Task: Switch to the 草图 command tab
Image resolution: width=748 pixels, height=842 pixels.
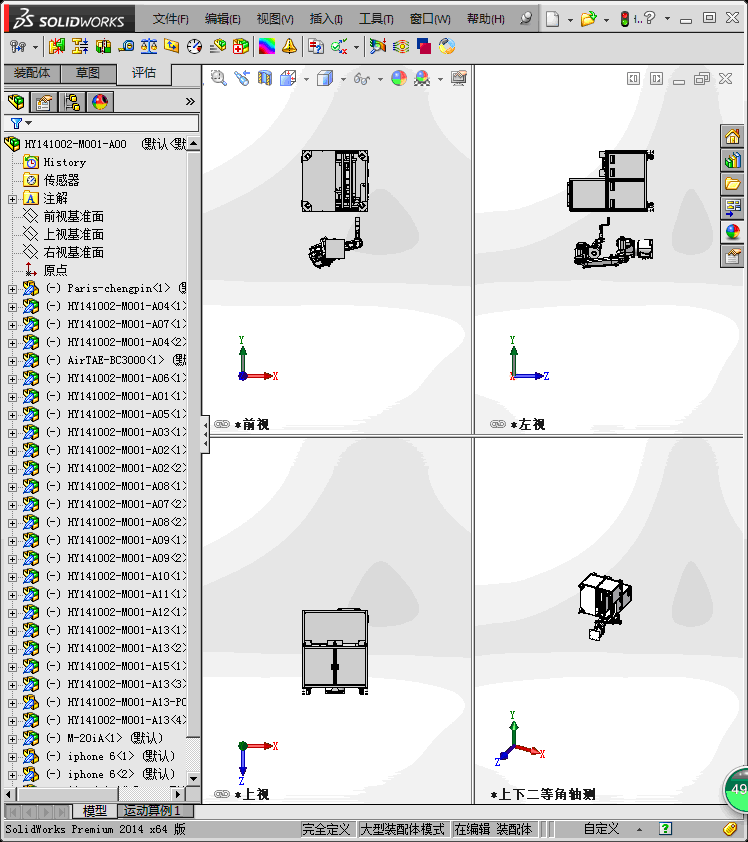Action: pos(88,73)
